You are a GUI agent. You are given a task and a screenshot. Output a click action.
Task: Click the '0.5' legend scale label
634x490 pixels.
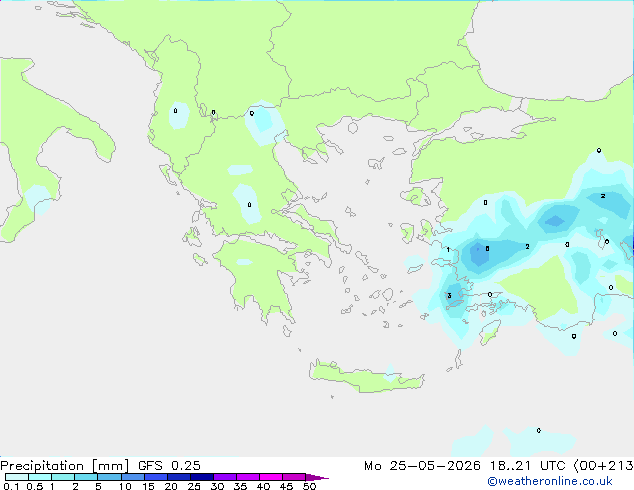click(x=34, y=486)
